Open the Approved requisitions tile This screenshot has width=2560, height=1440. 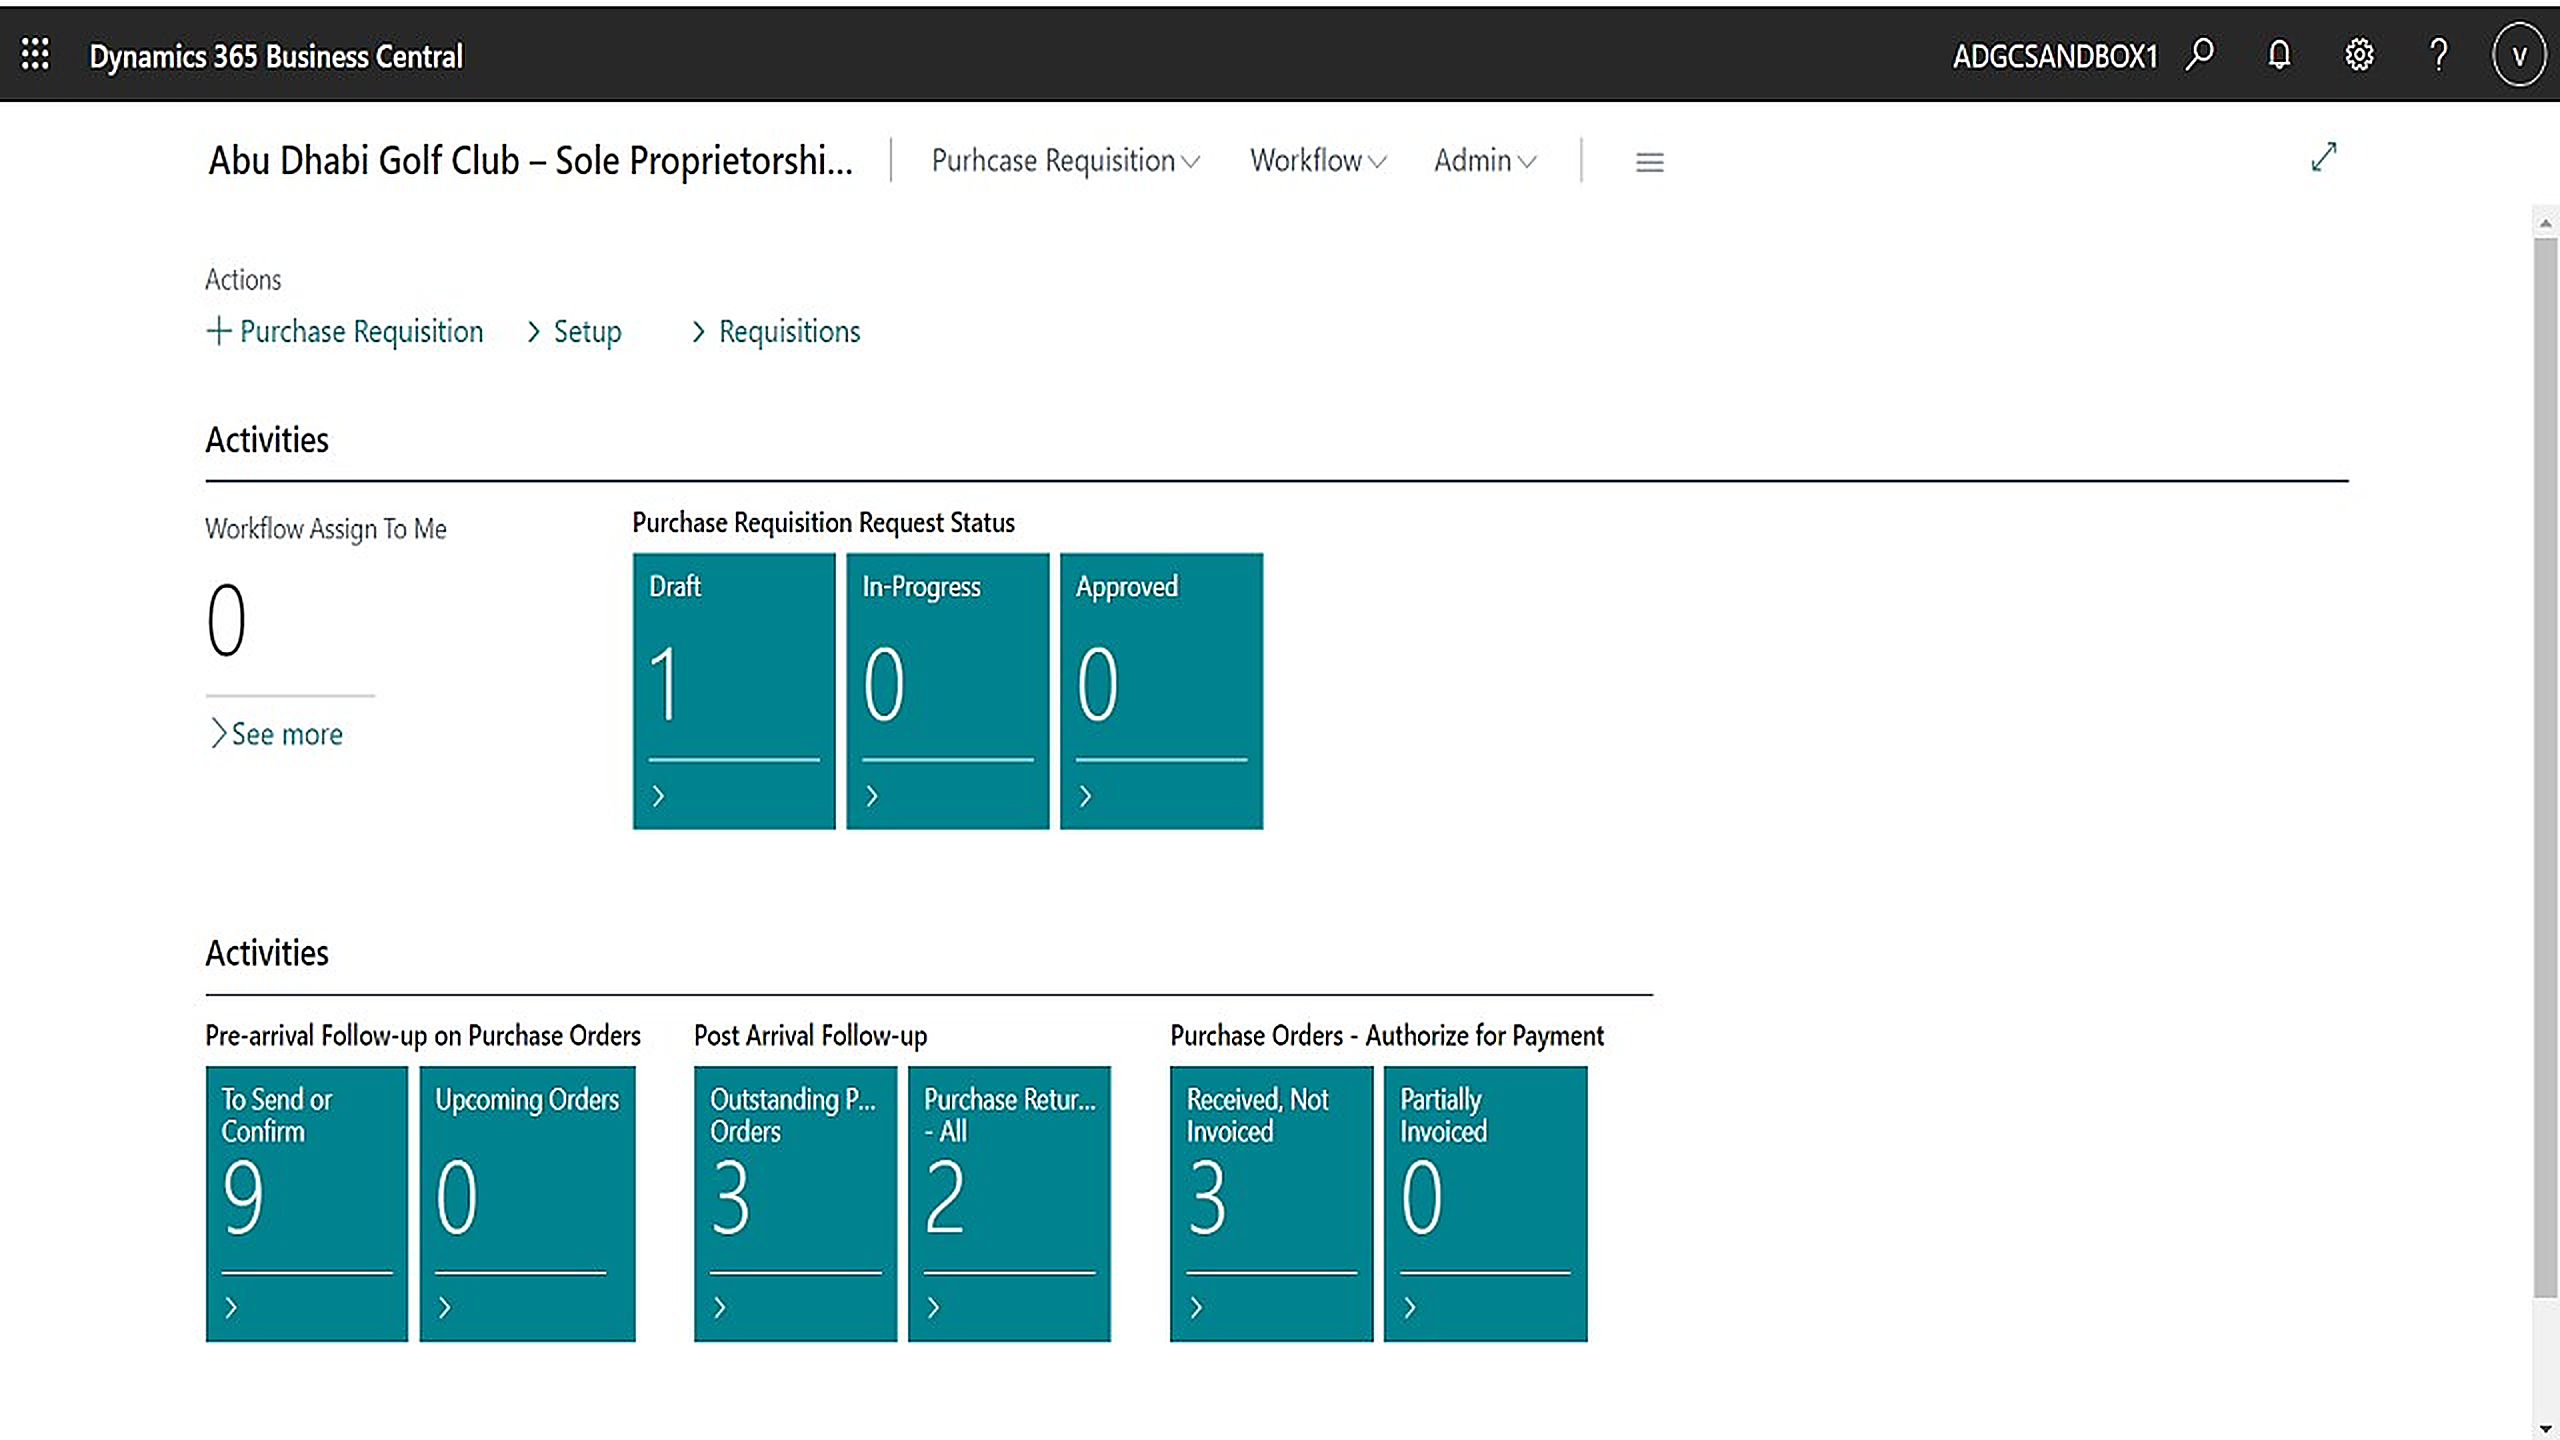pos(1161,691)
